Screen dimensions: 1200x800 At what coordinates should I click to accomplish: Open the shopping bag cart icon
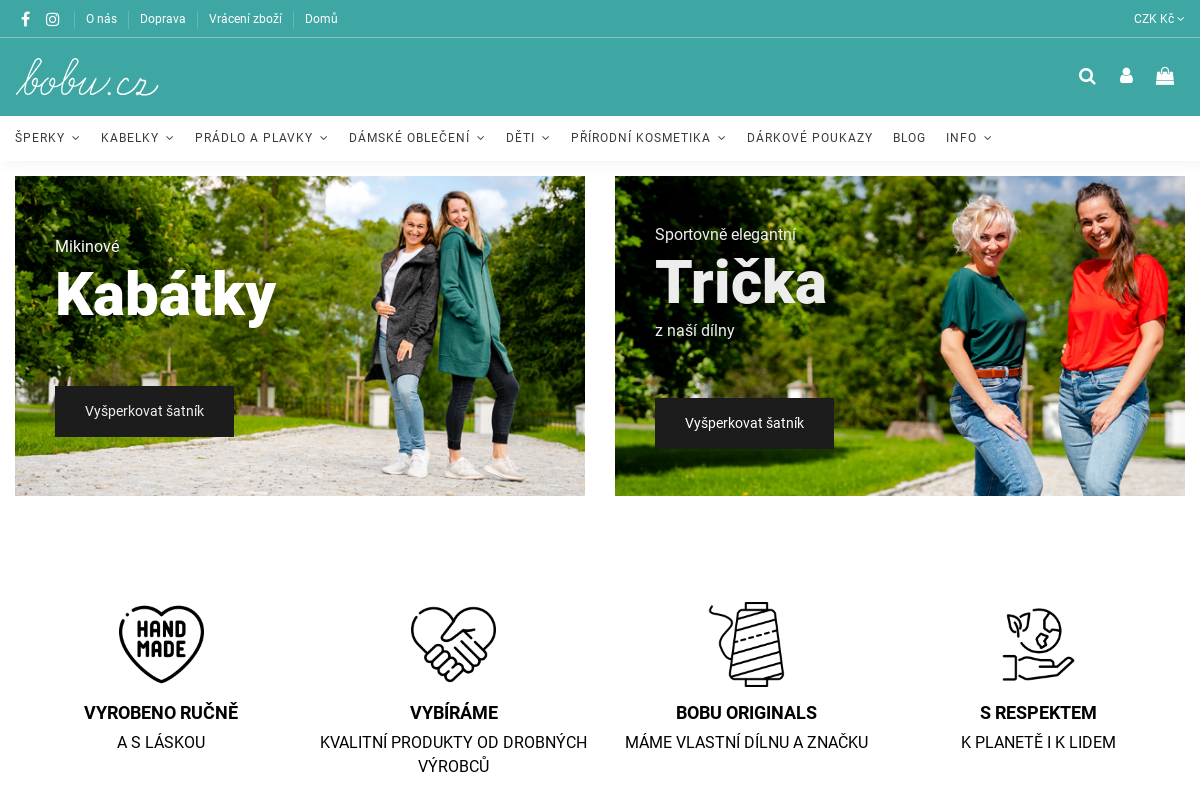click(1165, 76)
